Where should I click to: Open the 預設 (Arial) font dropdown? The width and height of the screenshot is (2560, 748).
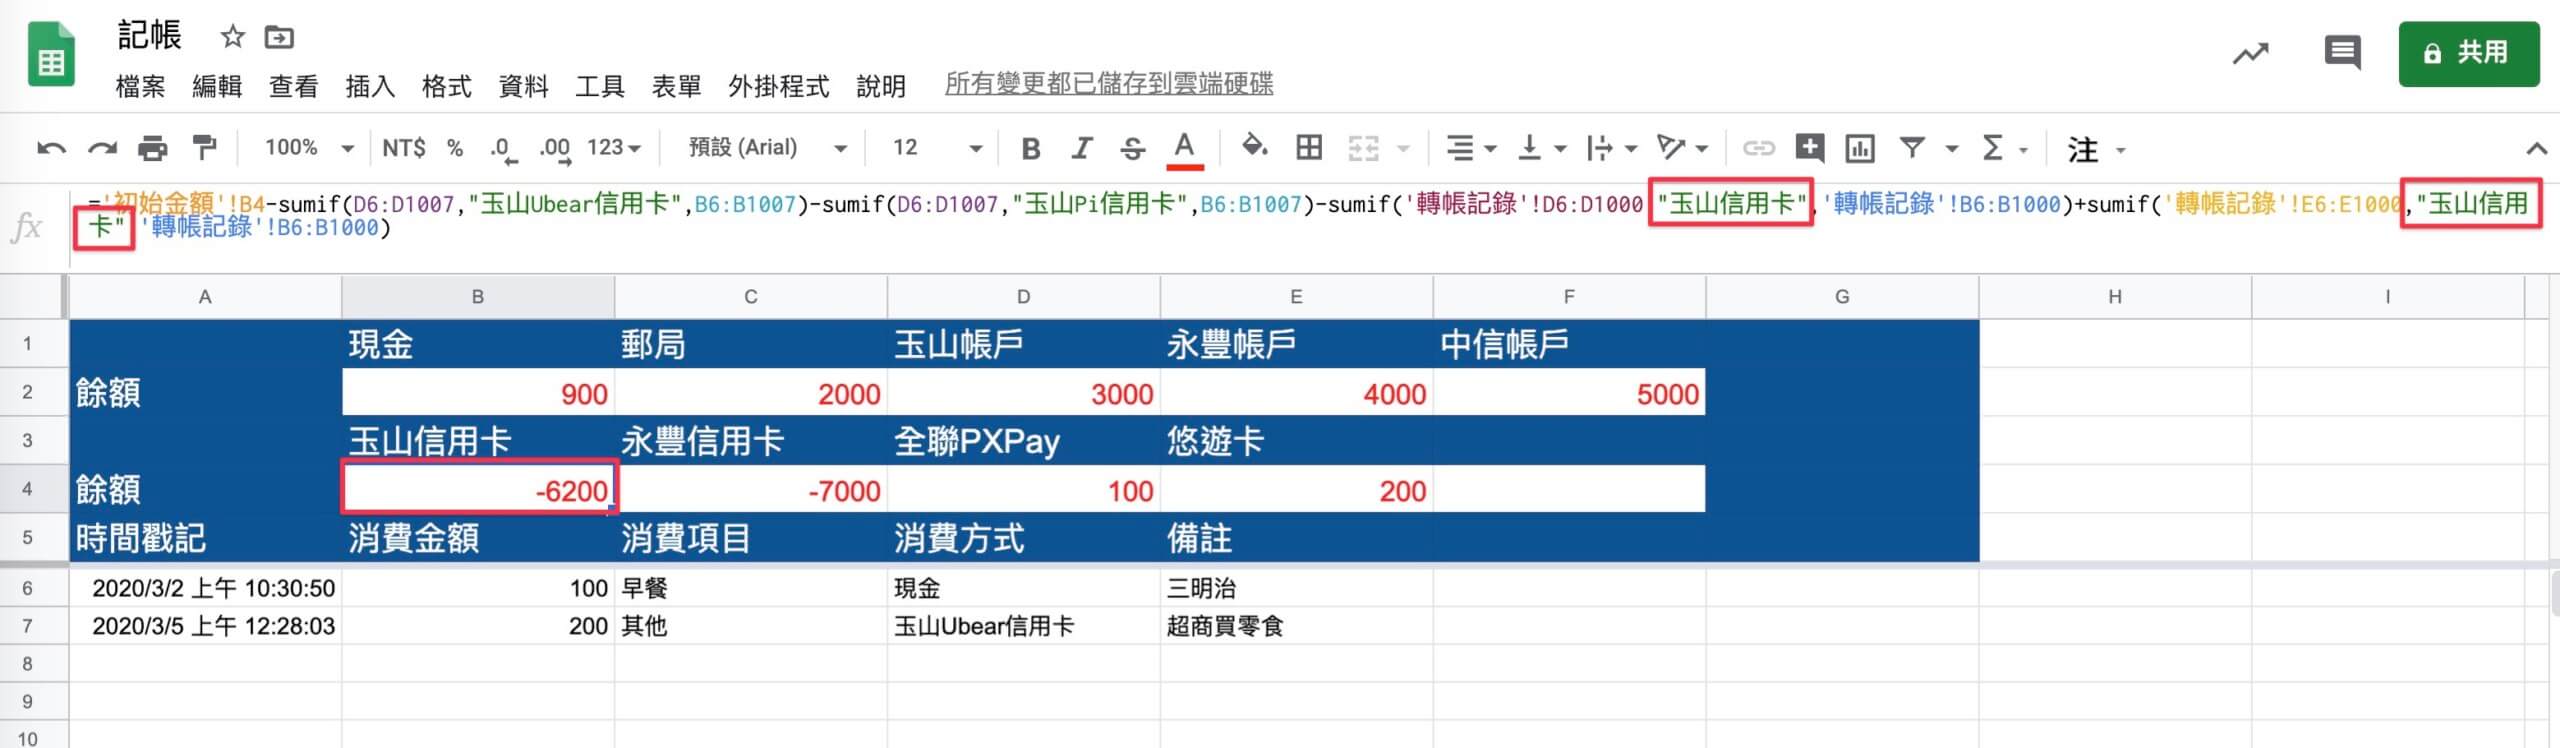(x=768, y=148)
